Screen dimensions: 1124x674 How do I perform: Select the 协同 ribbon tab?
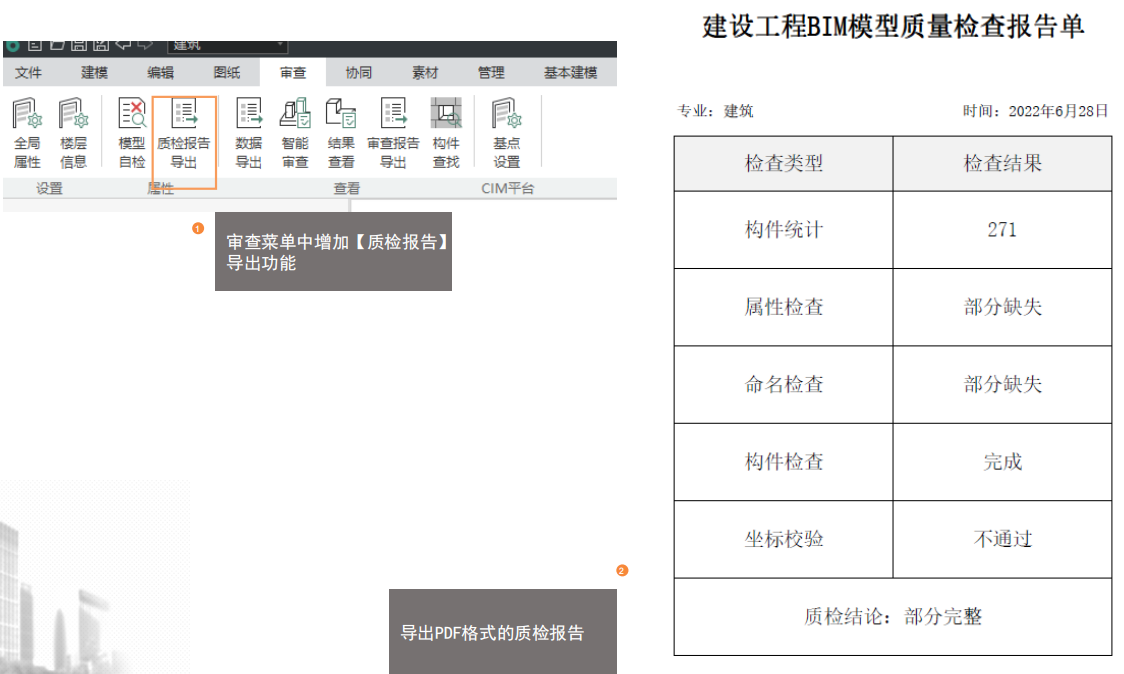point(359,73)
